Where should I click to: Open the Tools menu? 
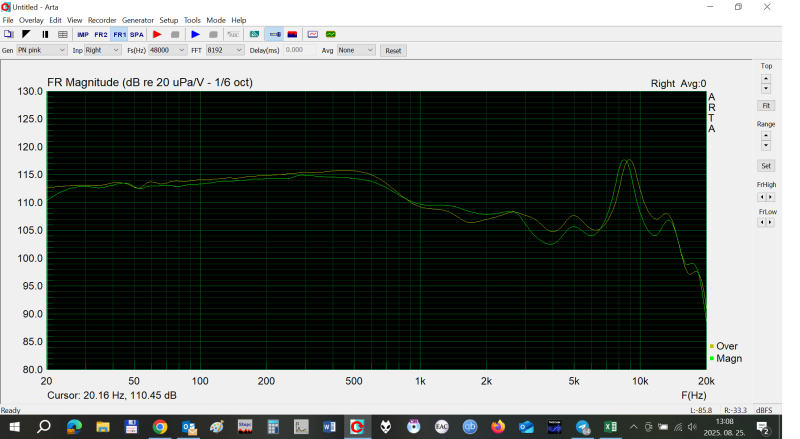pos(192,20)
